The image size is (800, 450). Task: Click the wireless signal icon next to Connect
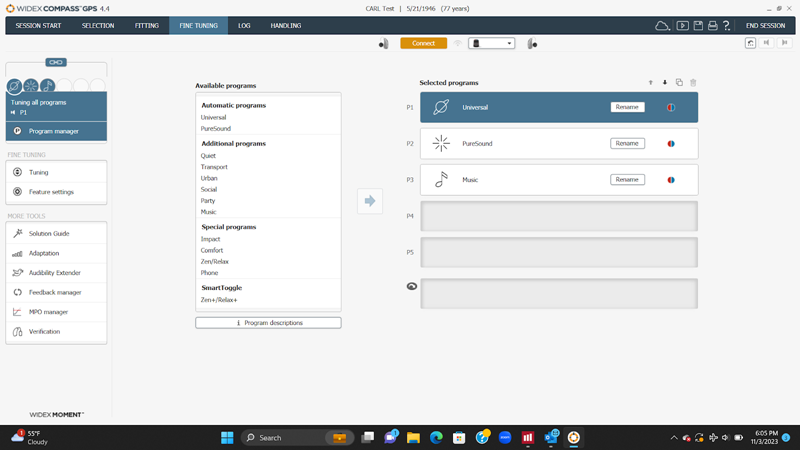tap(458, 43)
